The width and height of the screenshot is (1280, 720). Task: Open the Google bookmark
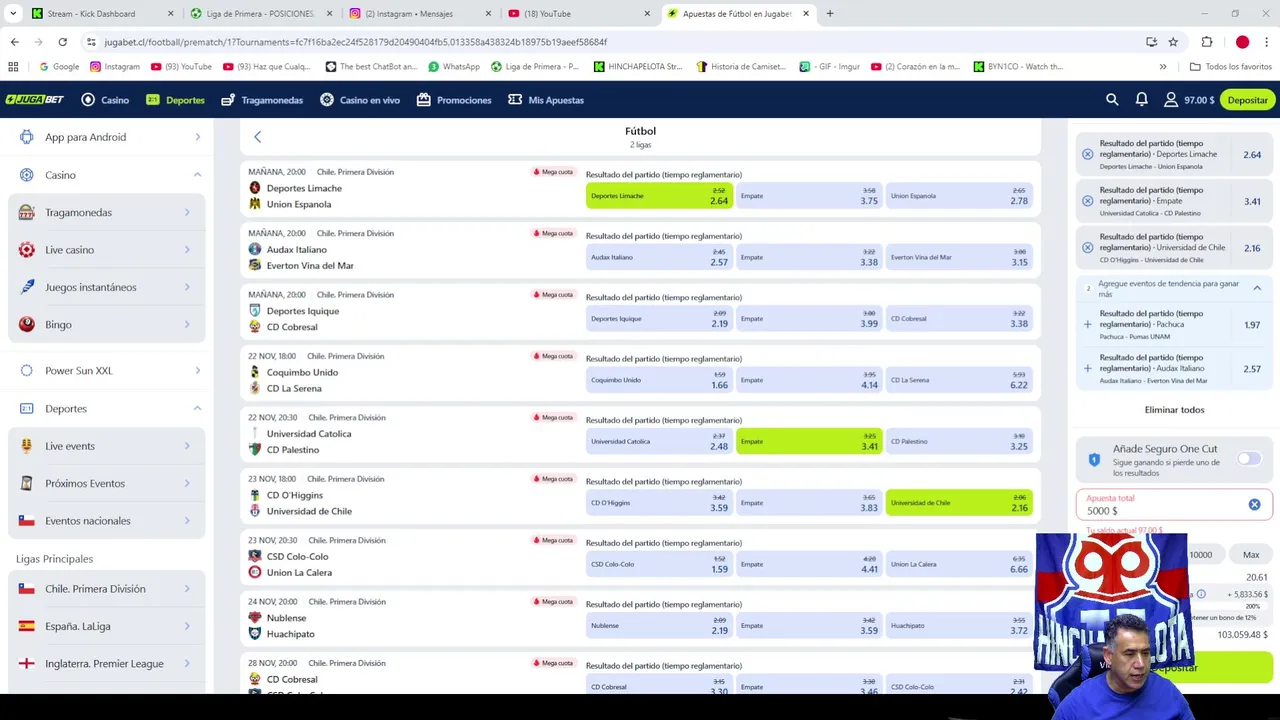(x=59, y=67)
